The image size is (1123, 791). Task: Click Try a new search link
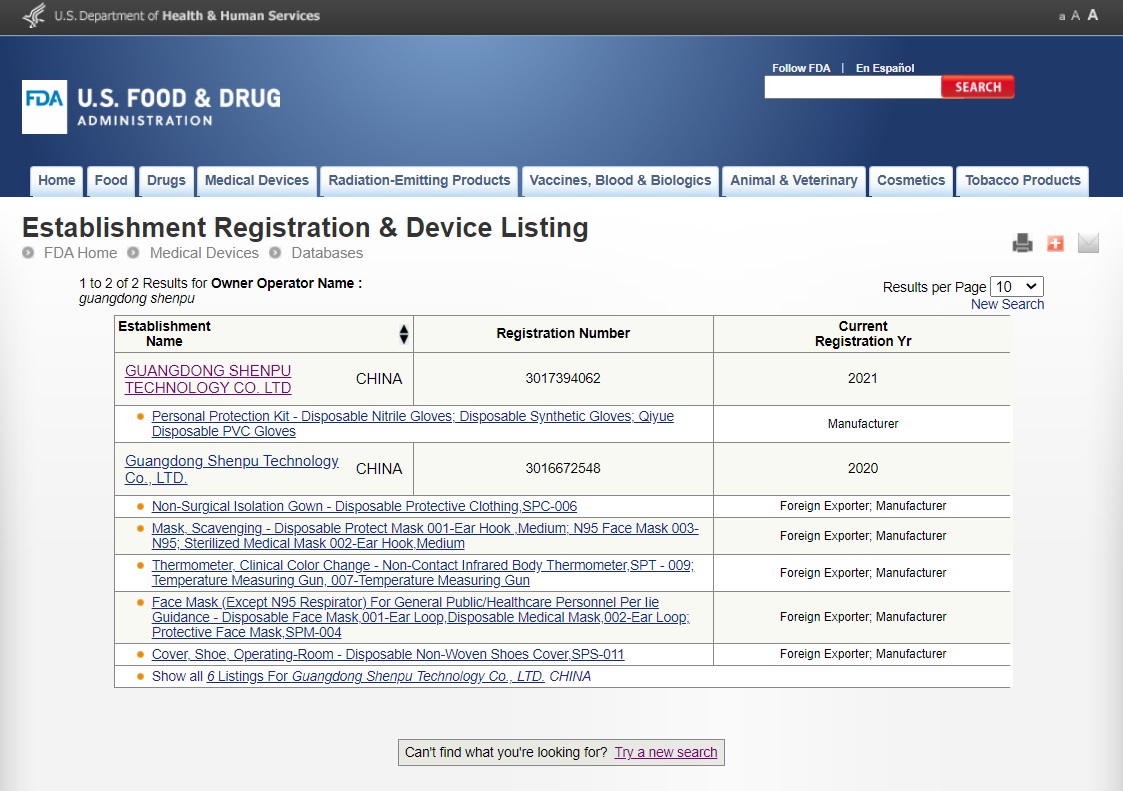[x=665, y=752]
